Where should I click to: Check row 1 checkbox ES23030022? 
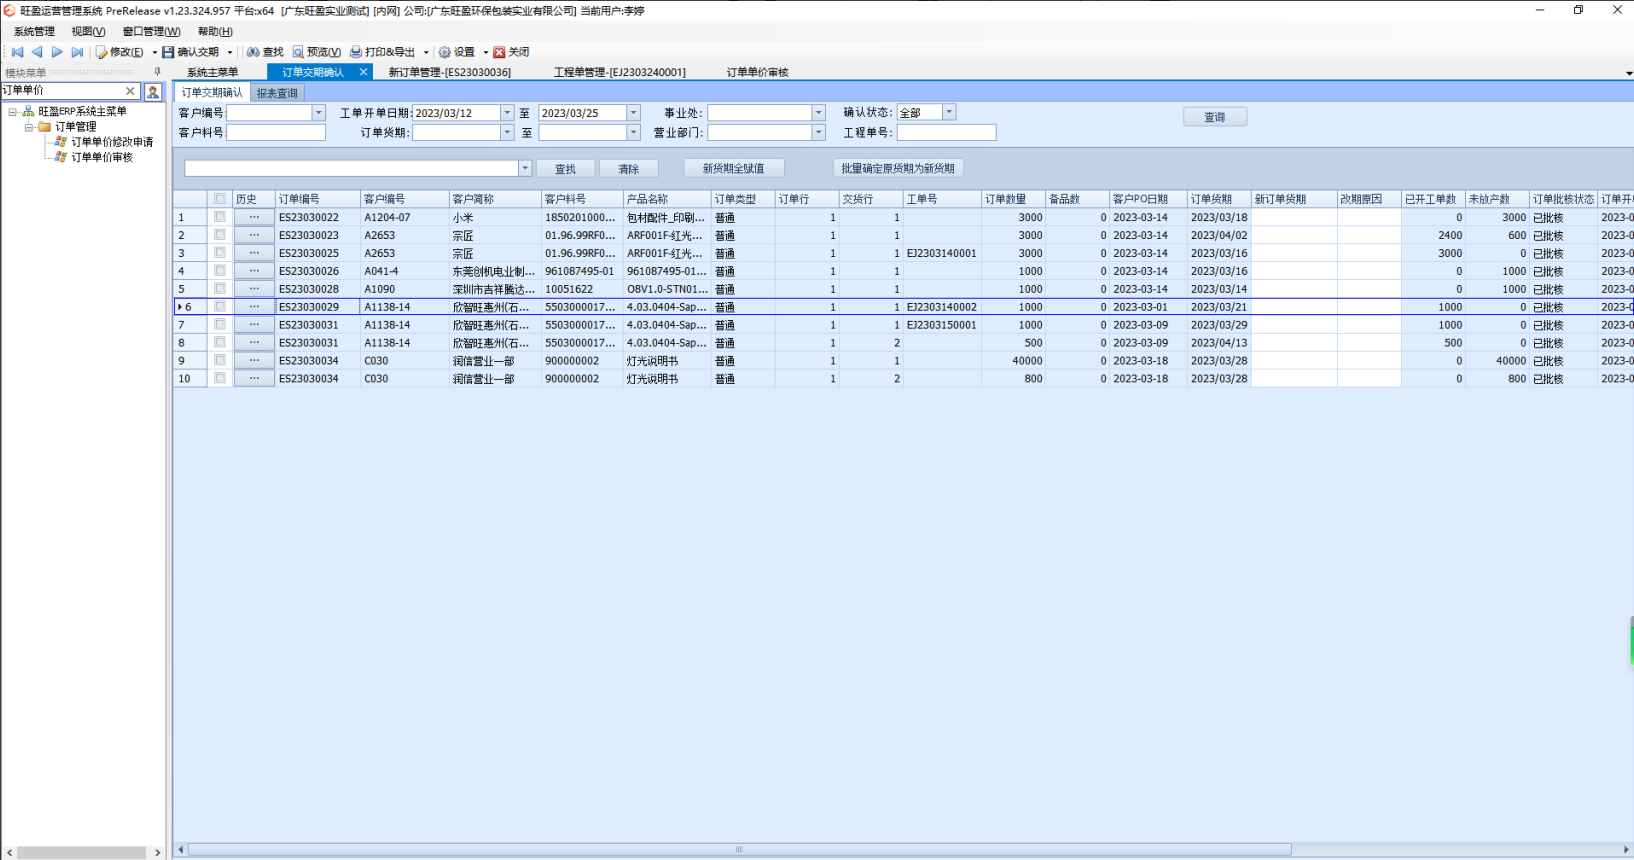(220, 217)
